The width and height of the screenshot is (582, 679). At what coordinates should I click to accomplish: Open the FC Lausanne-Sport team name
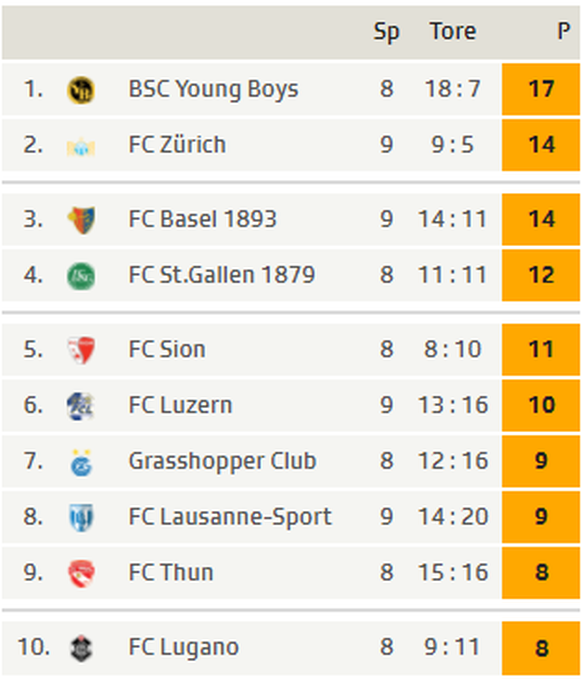tap(230, 517)
